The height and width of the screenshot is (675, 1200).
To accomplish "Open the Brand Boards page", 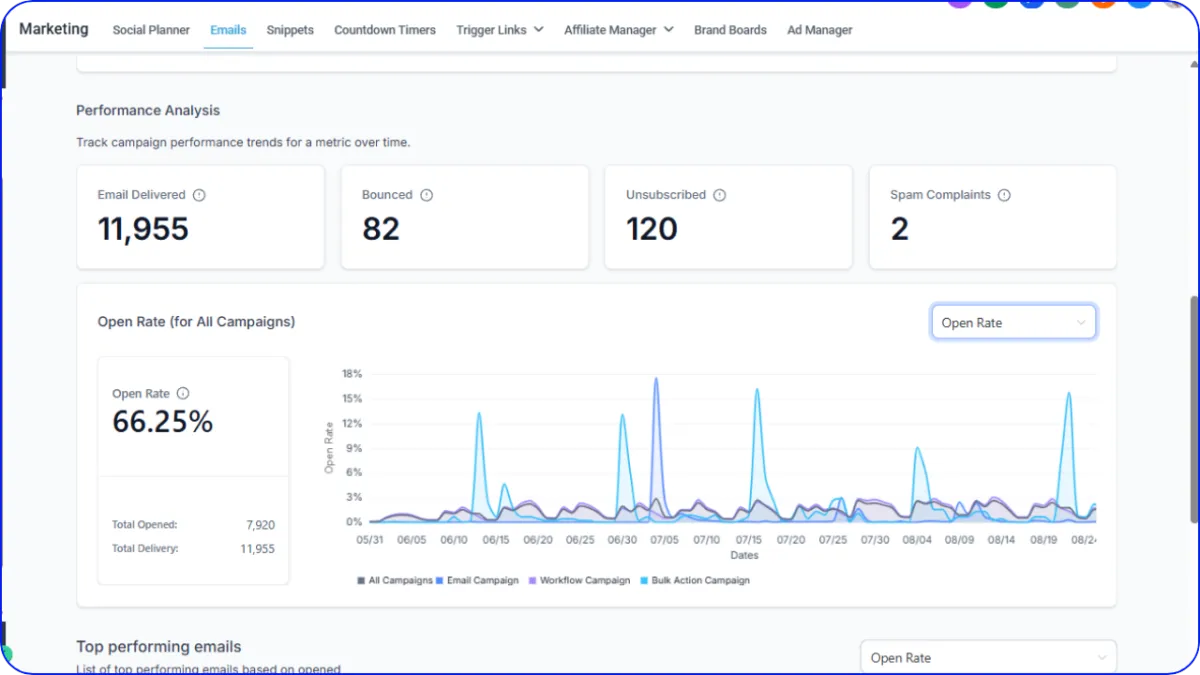I will pyautogui.click(x=730, y=30).
